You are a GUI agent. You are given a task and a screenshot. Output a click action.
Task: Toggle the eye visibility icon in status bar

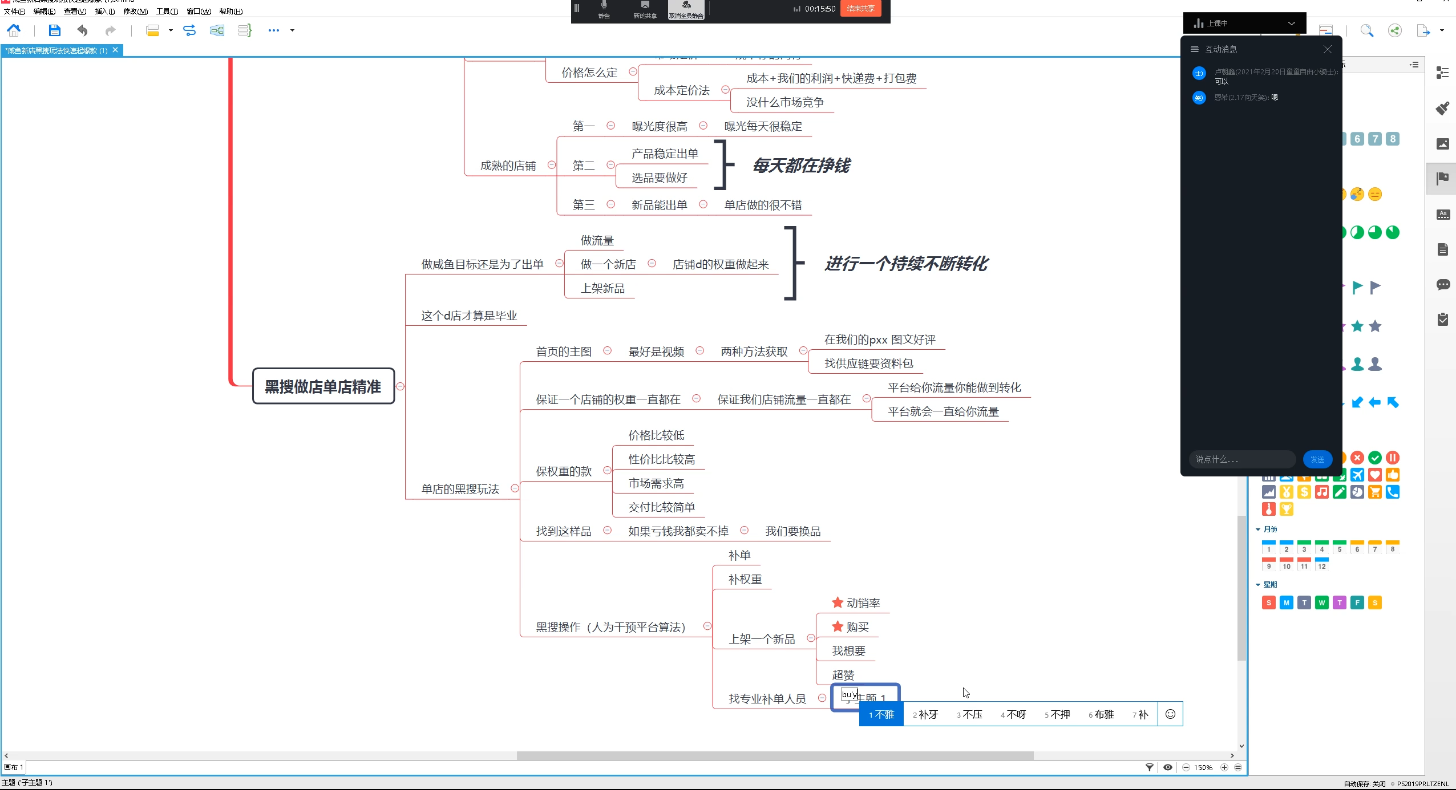point(1167,767)
